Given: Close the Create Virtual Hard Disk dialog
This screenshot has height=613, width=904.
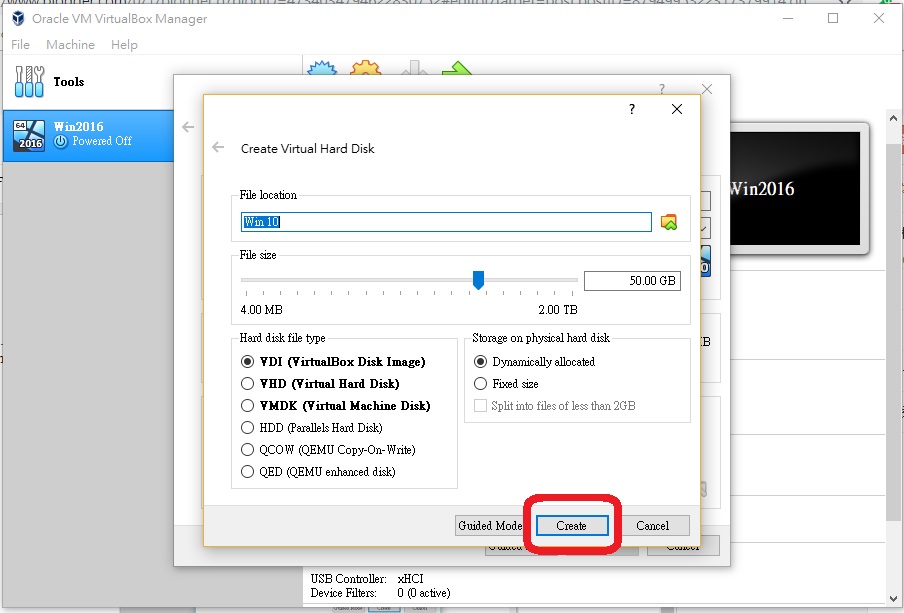Looking at the screenshot, I should (677, 109).
